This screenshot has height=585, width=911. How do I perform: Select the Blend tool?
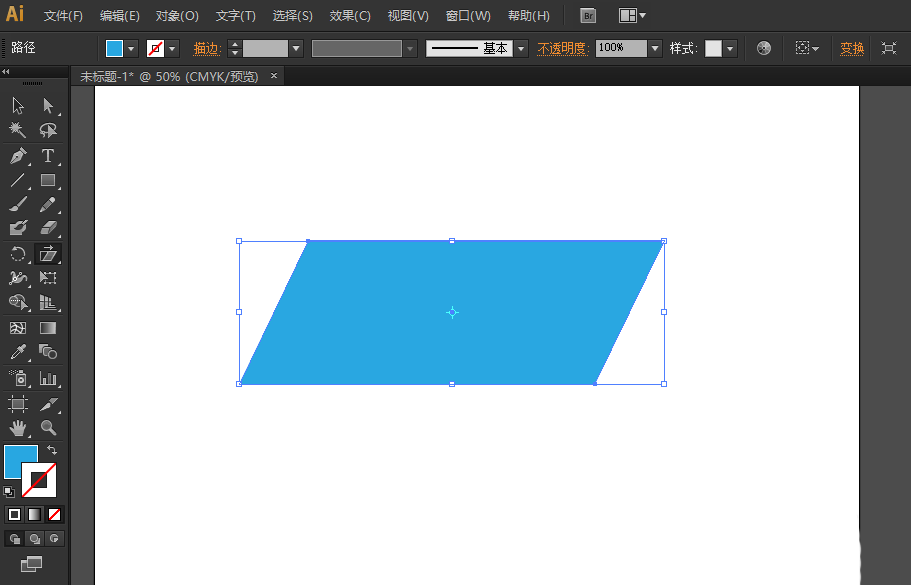click(48, 352)
